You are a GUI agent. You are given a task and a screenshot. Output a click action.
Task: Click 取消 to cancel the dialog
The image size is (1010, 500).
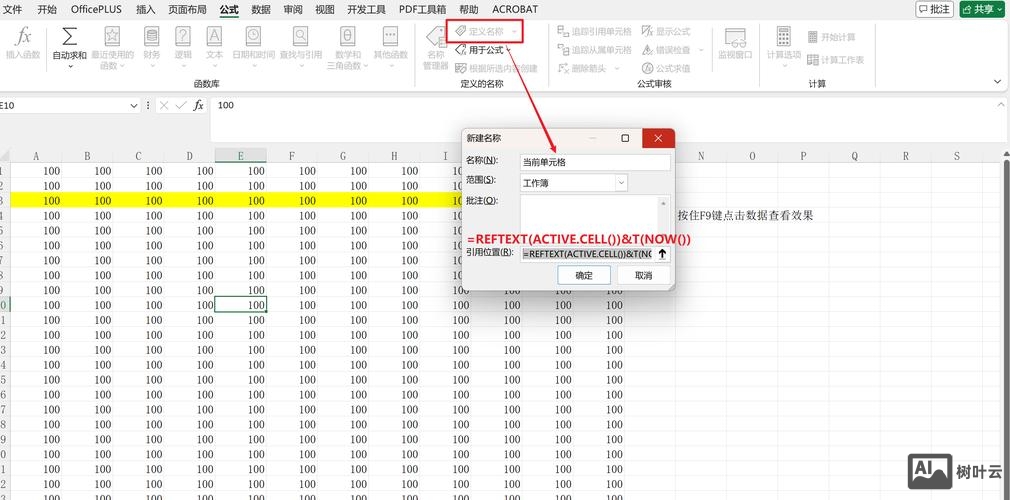coord(643,275)
